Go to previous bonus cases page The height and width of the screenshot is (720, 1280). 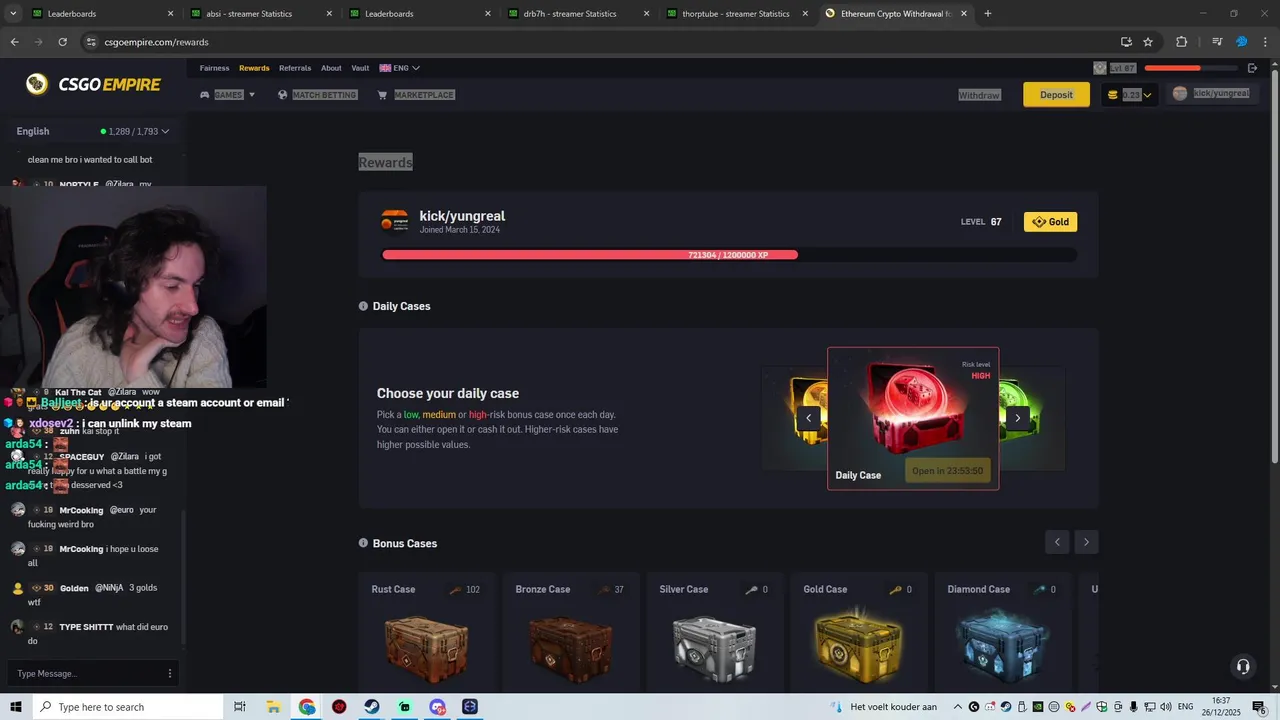[x=1057, y=542]
